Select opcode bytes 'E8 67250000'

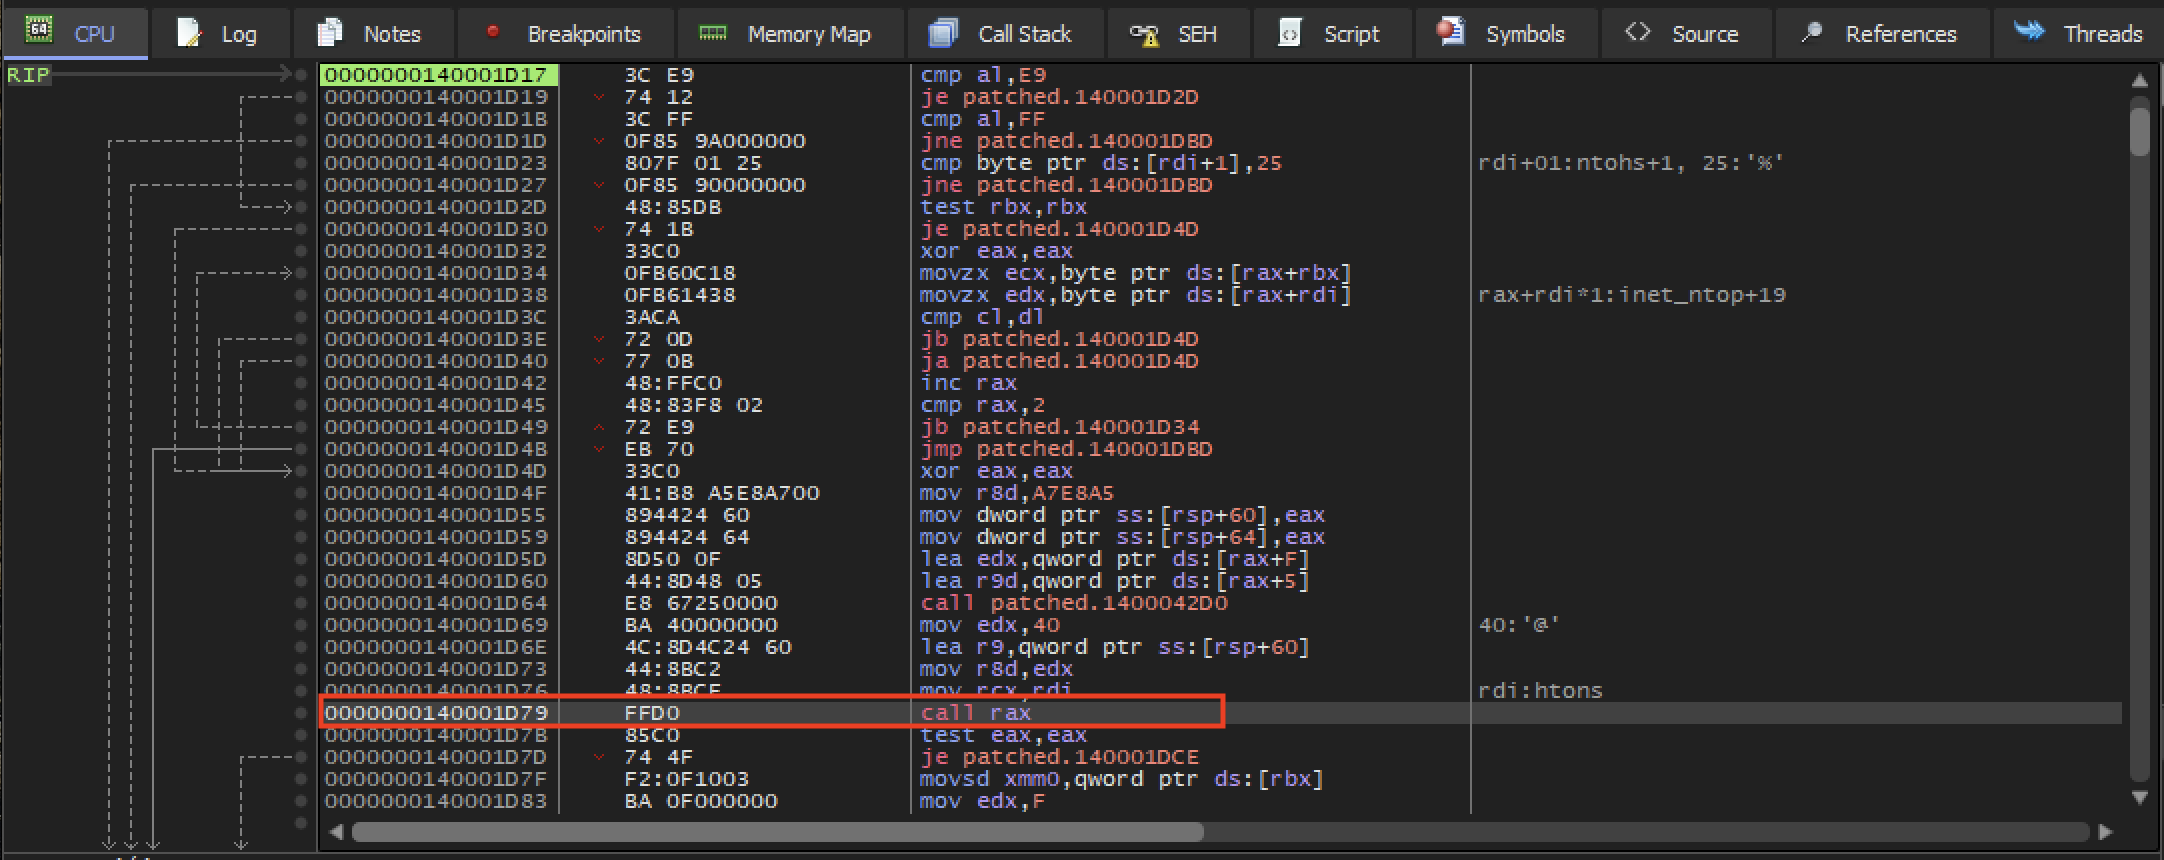(701, 603)
